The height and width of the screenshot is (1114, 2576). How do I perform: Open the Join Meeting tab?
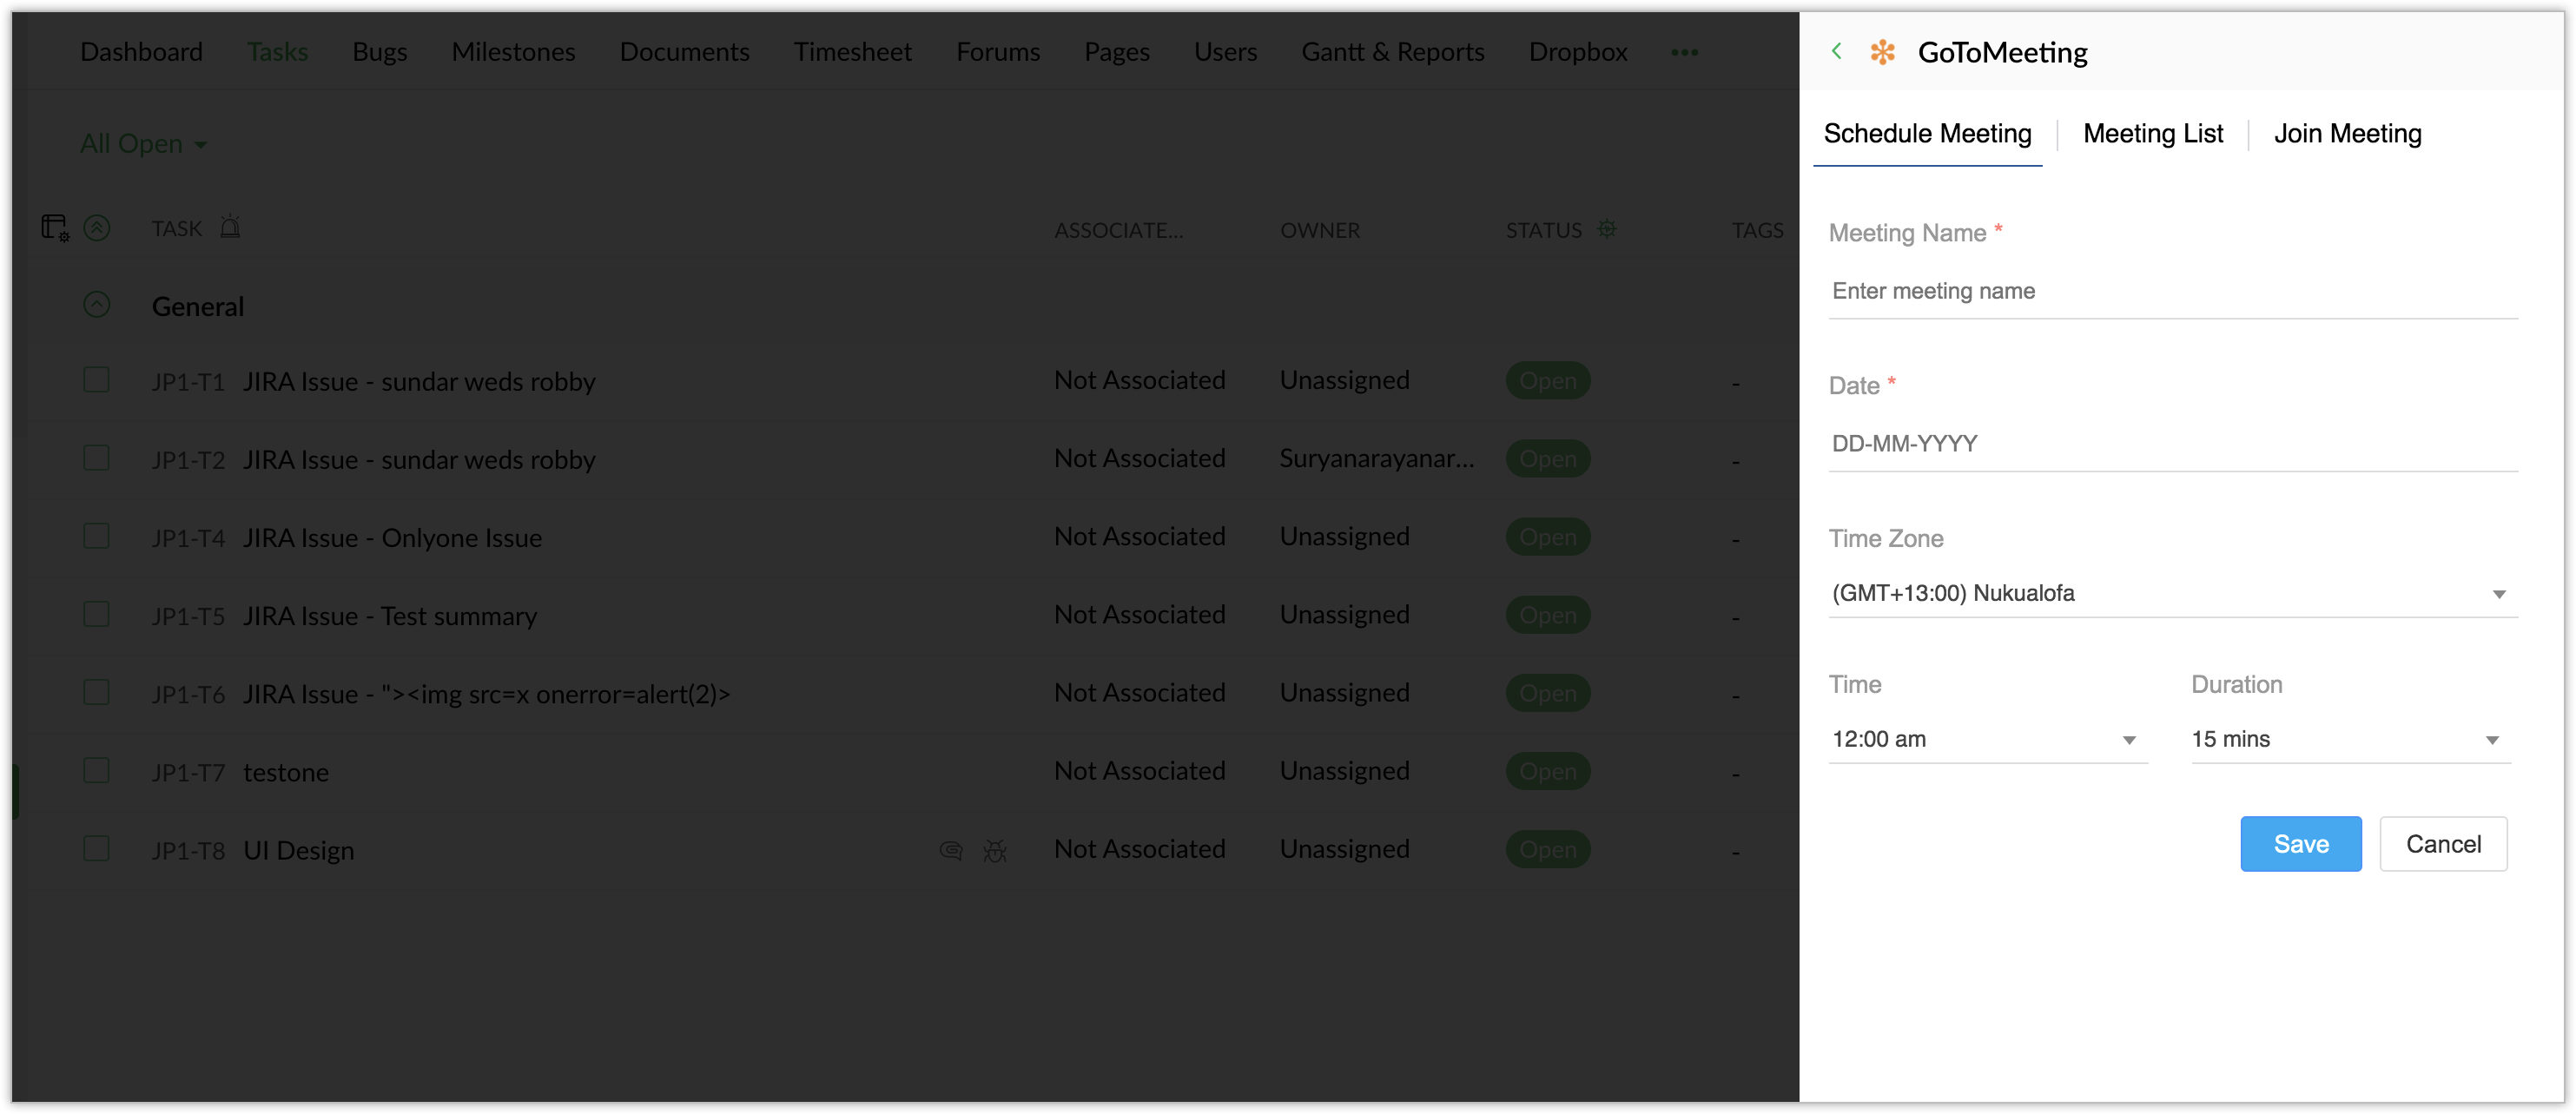click(x=2347, y=133)
